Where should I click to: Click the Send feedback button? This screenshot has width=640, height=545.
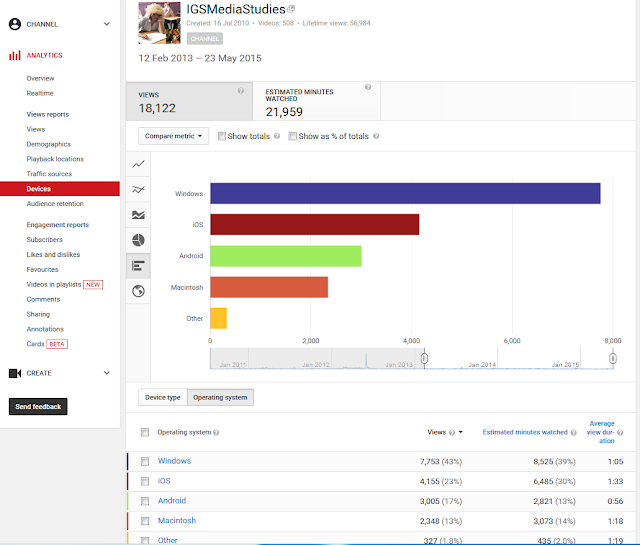click(38, 407)
